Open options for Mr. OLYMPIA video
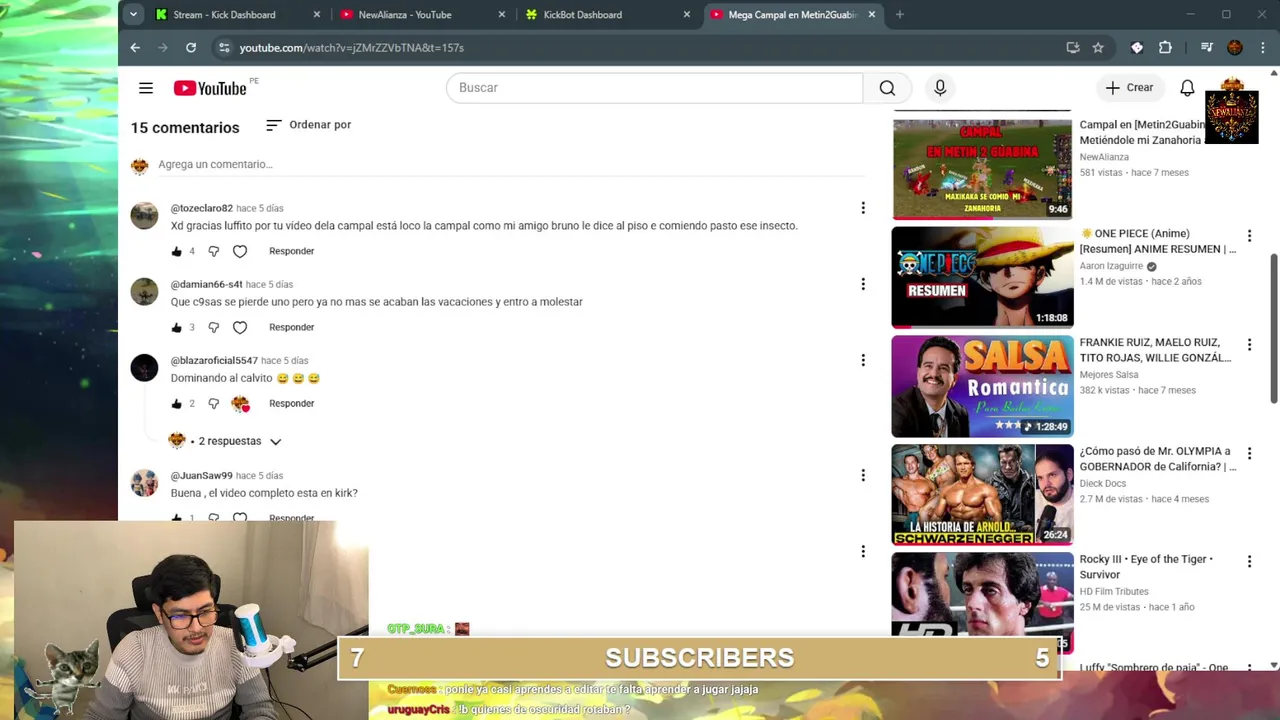Image resolution: width=1280 pixels, height=720 pixels. pos(1249,454)
